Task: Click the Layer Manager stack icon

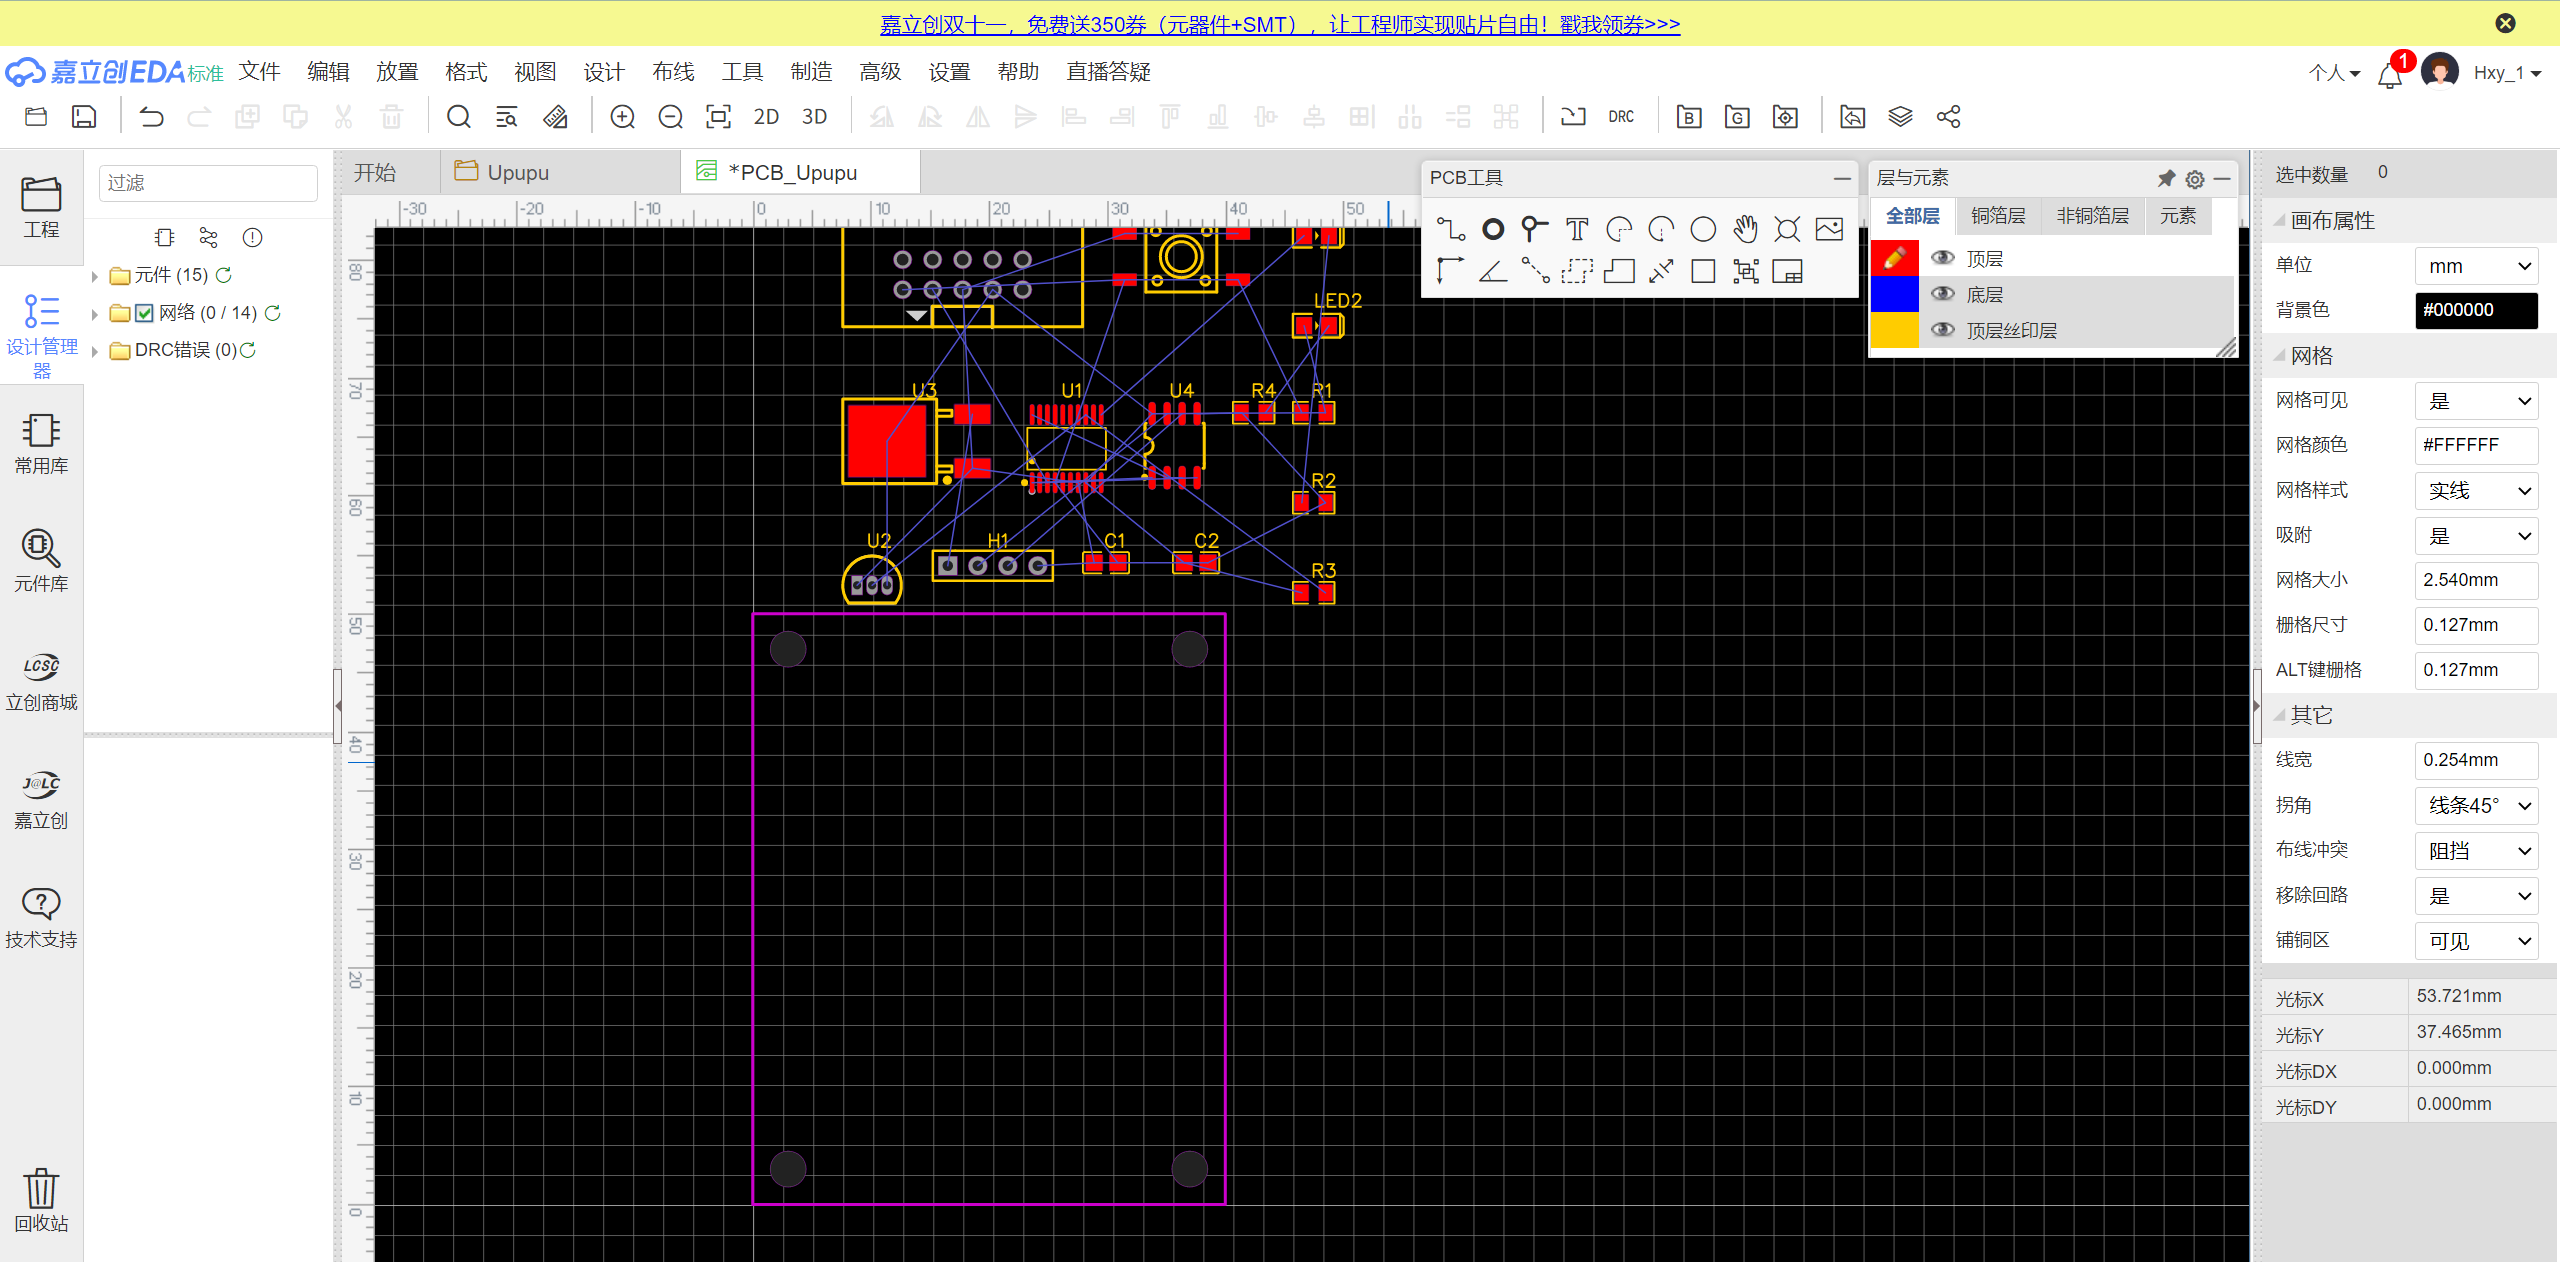Action: click(1900, 117)
